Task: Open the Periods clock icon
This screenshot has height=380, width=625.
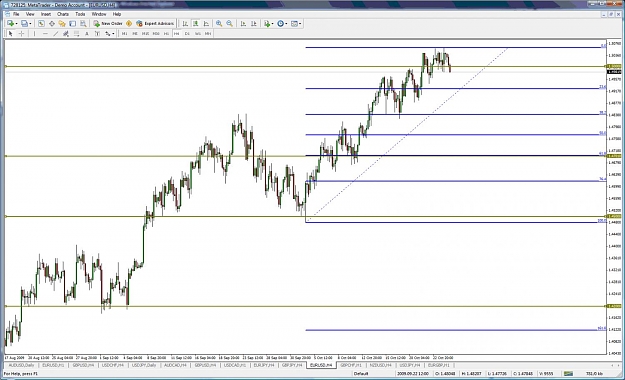Action: pos(281,24)
